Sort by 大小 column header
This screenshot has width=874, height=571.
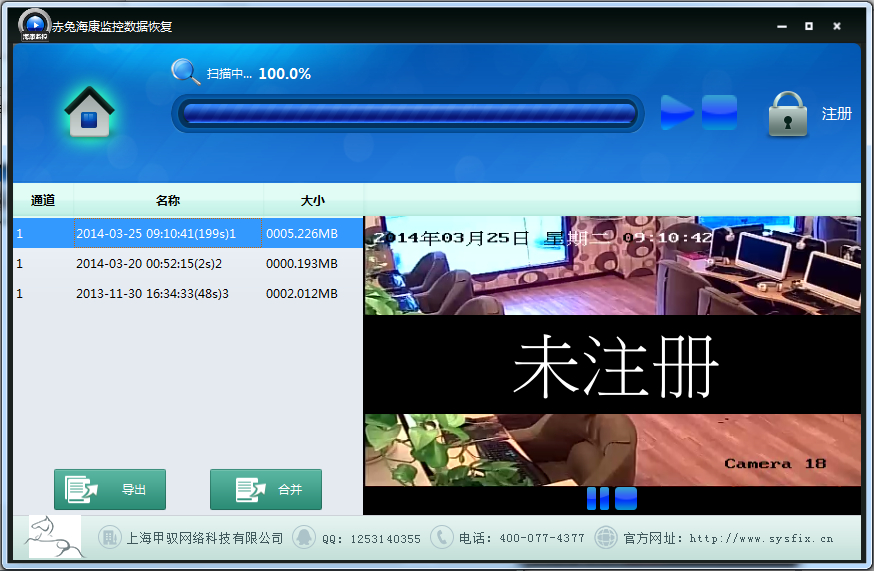click(312, 200)
